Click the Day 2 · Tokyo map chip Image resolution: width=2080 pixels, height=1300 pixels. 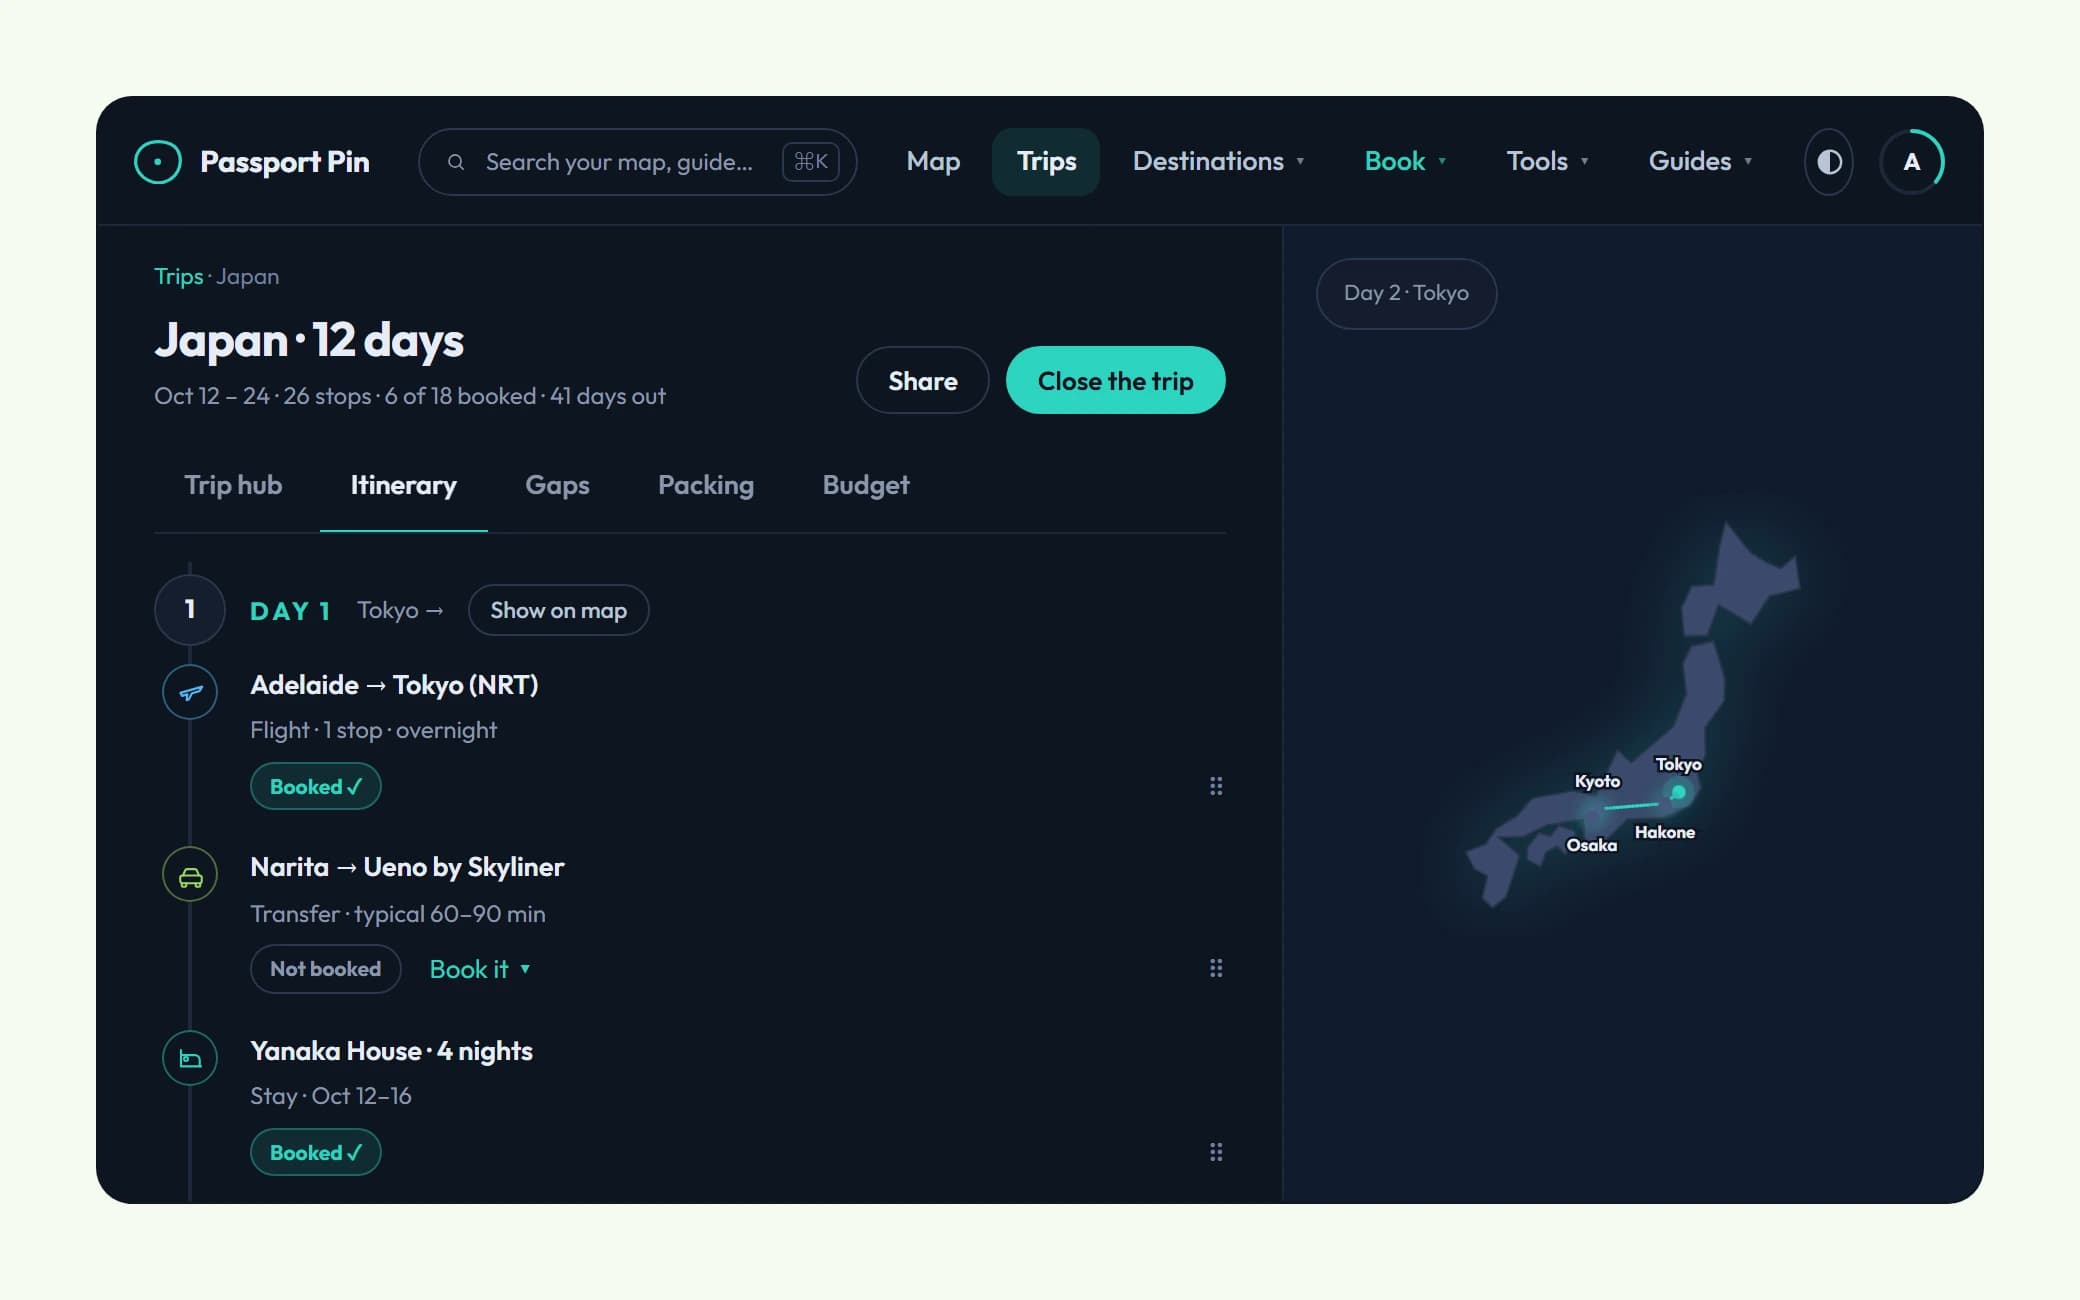(x=1406, y=293)
